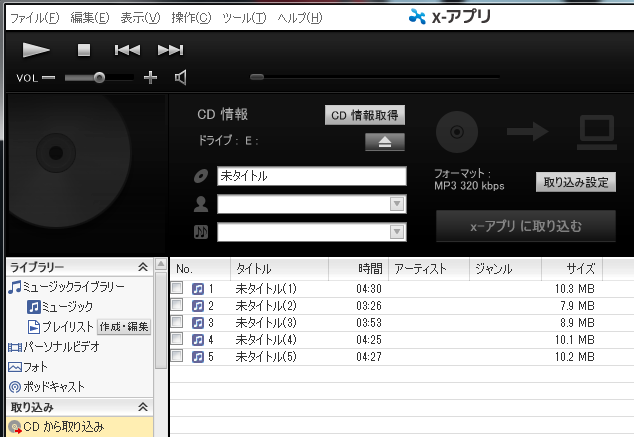Select プレイリスト in the library tree

click(61, 327)
